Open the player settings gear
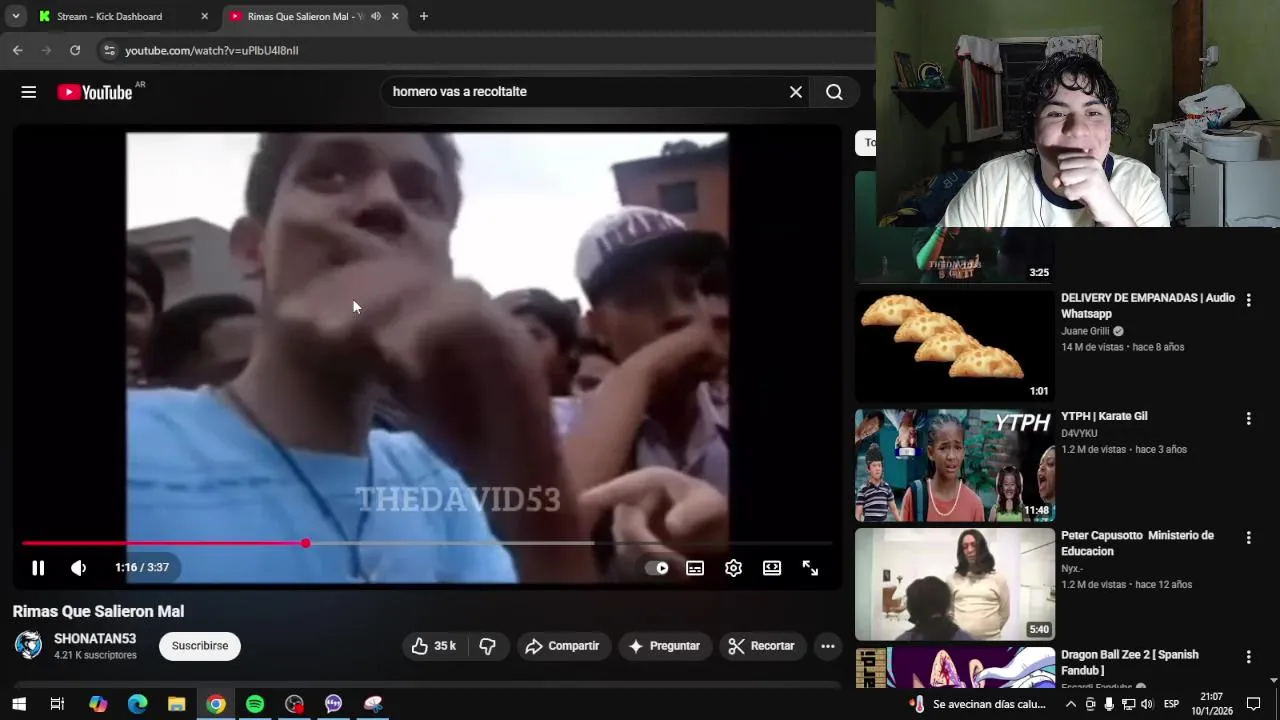 733,568
